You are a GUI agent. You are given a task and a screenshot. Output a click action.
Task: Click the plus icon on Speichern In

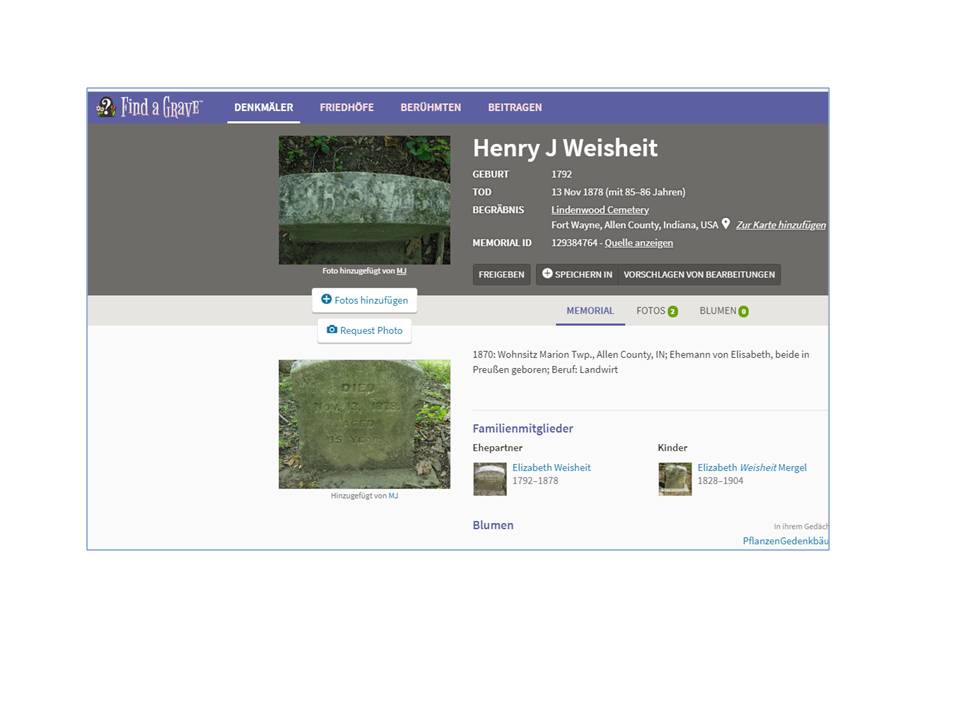point(547,274)
